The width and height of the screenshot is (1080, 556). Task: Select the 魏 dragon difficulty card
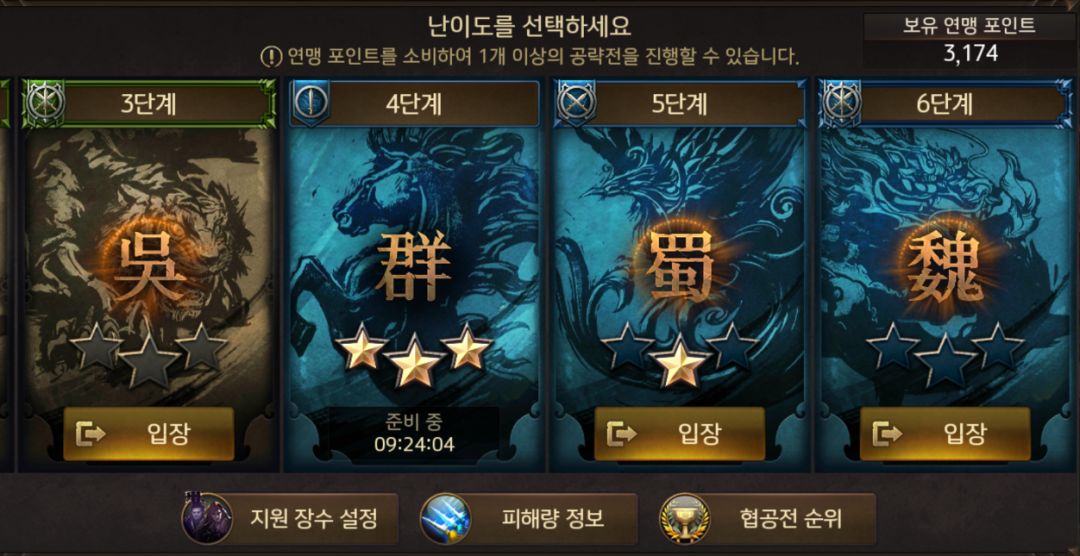pyautogui.click(x=945, y=276)
